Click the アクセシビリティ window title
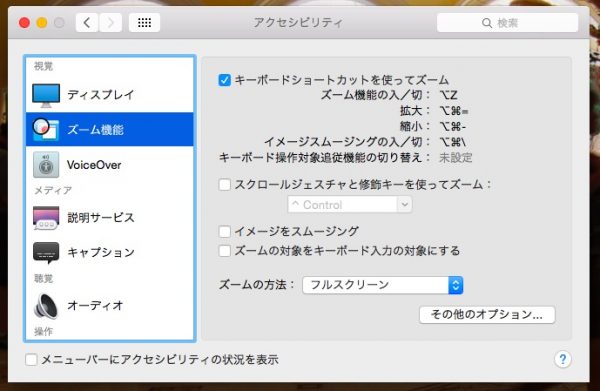Image resolution: width=600 pixels, height=391 pixels. pos(298,23)
